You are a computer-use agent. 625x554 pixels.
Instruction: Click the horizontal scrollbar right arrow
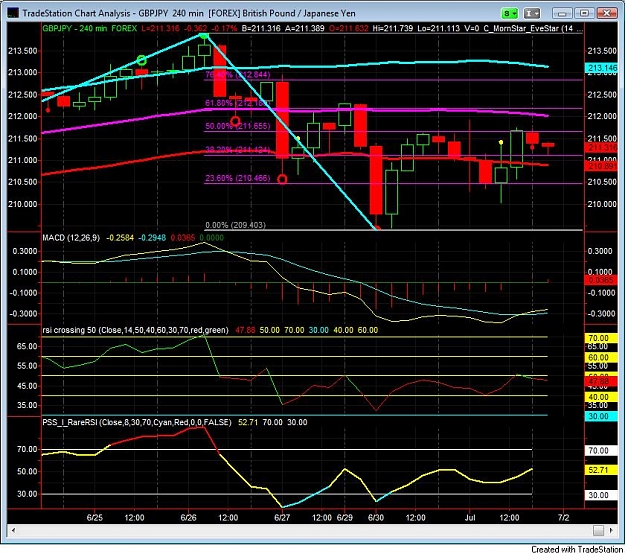[x=611, y=530]
